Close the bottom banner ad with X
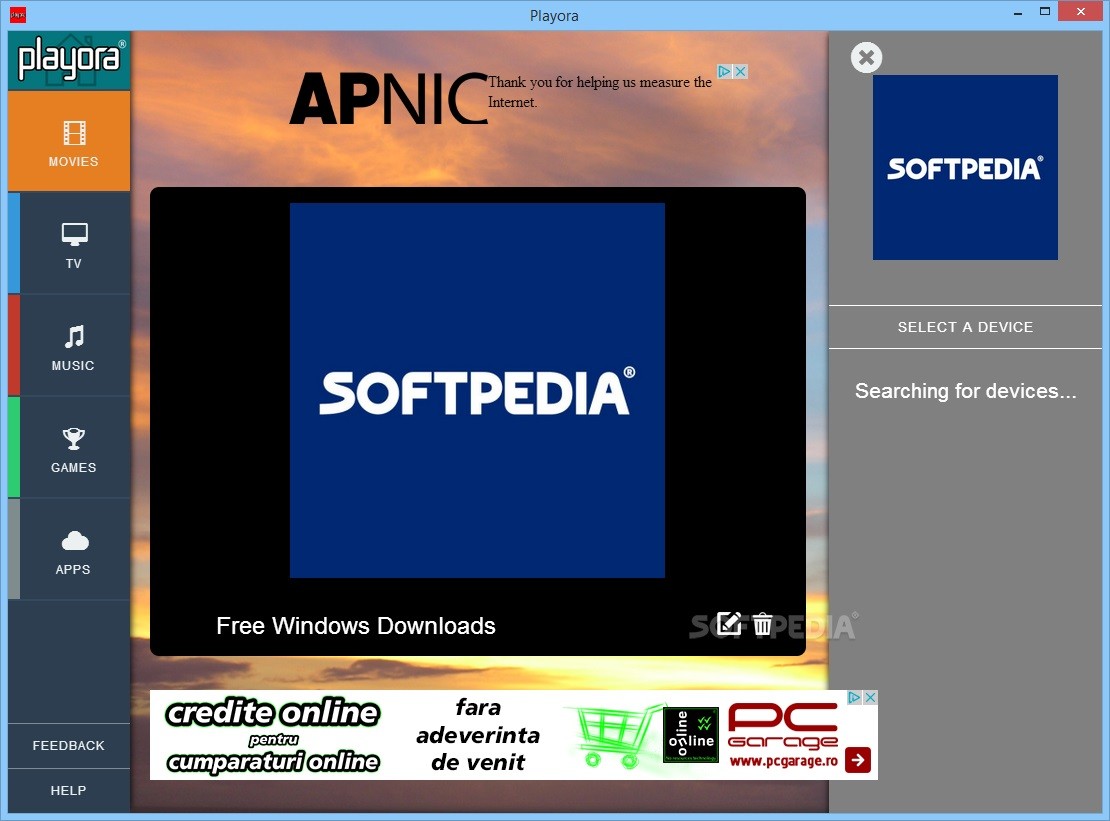This screenshot has width=1110, height=821. tap(871, 697)
